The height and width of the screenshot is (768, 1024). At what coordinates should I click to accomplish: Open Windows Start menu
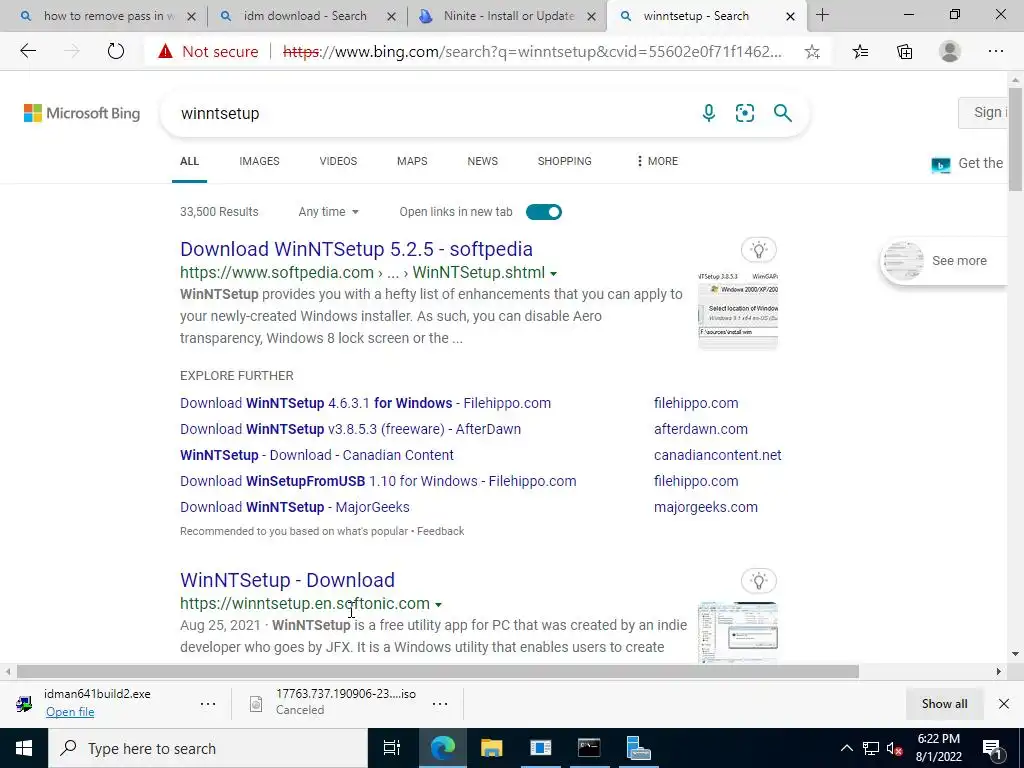(x=24, y=748)
